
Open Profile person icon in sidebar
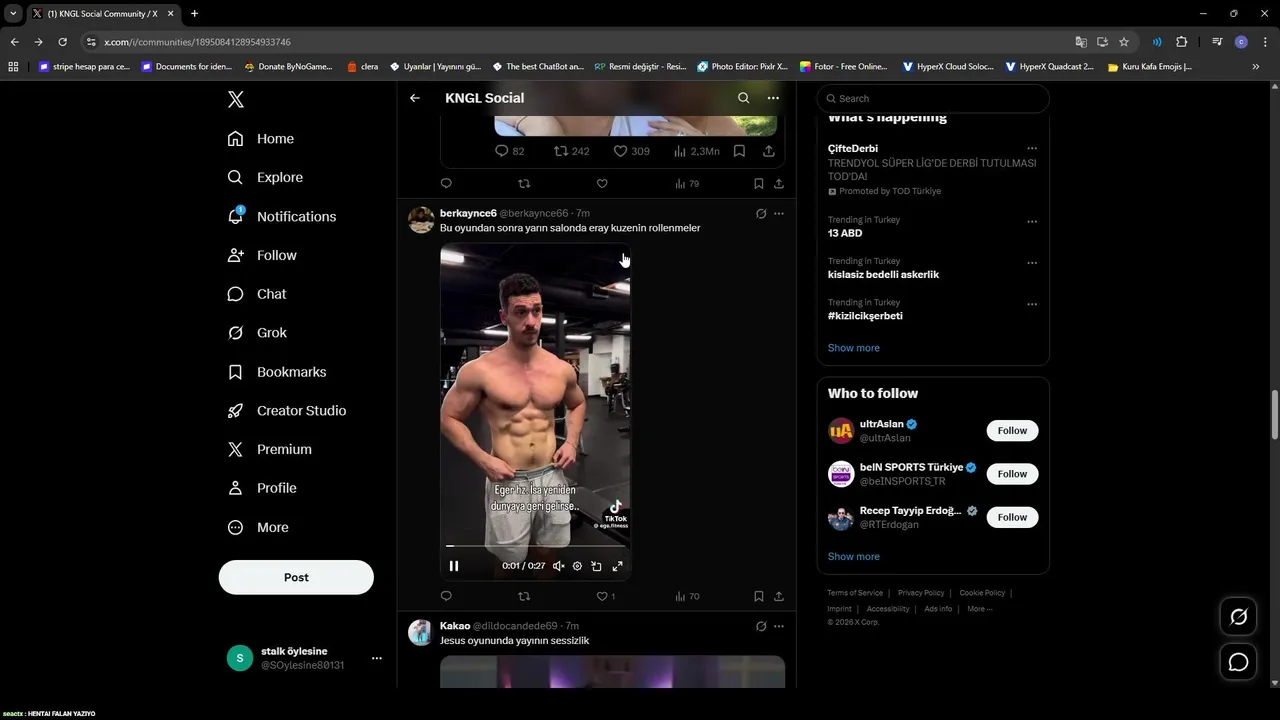[236, 488]
